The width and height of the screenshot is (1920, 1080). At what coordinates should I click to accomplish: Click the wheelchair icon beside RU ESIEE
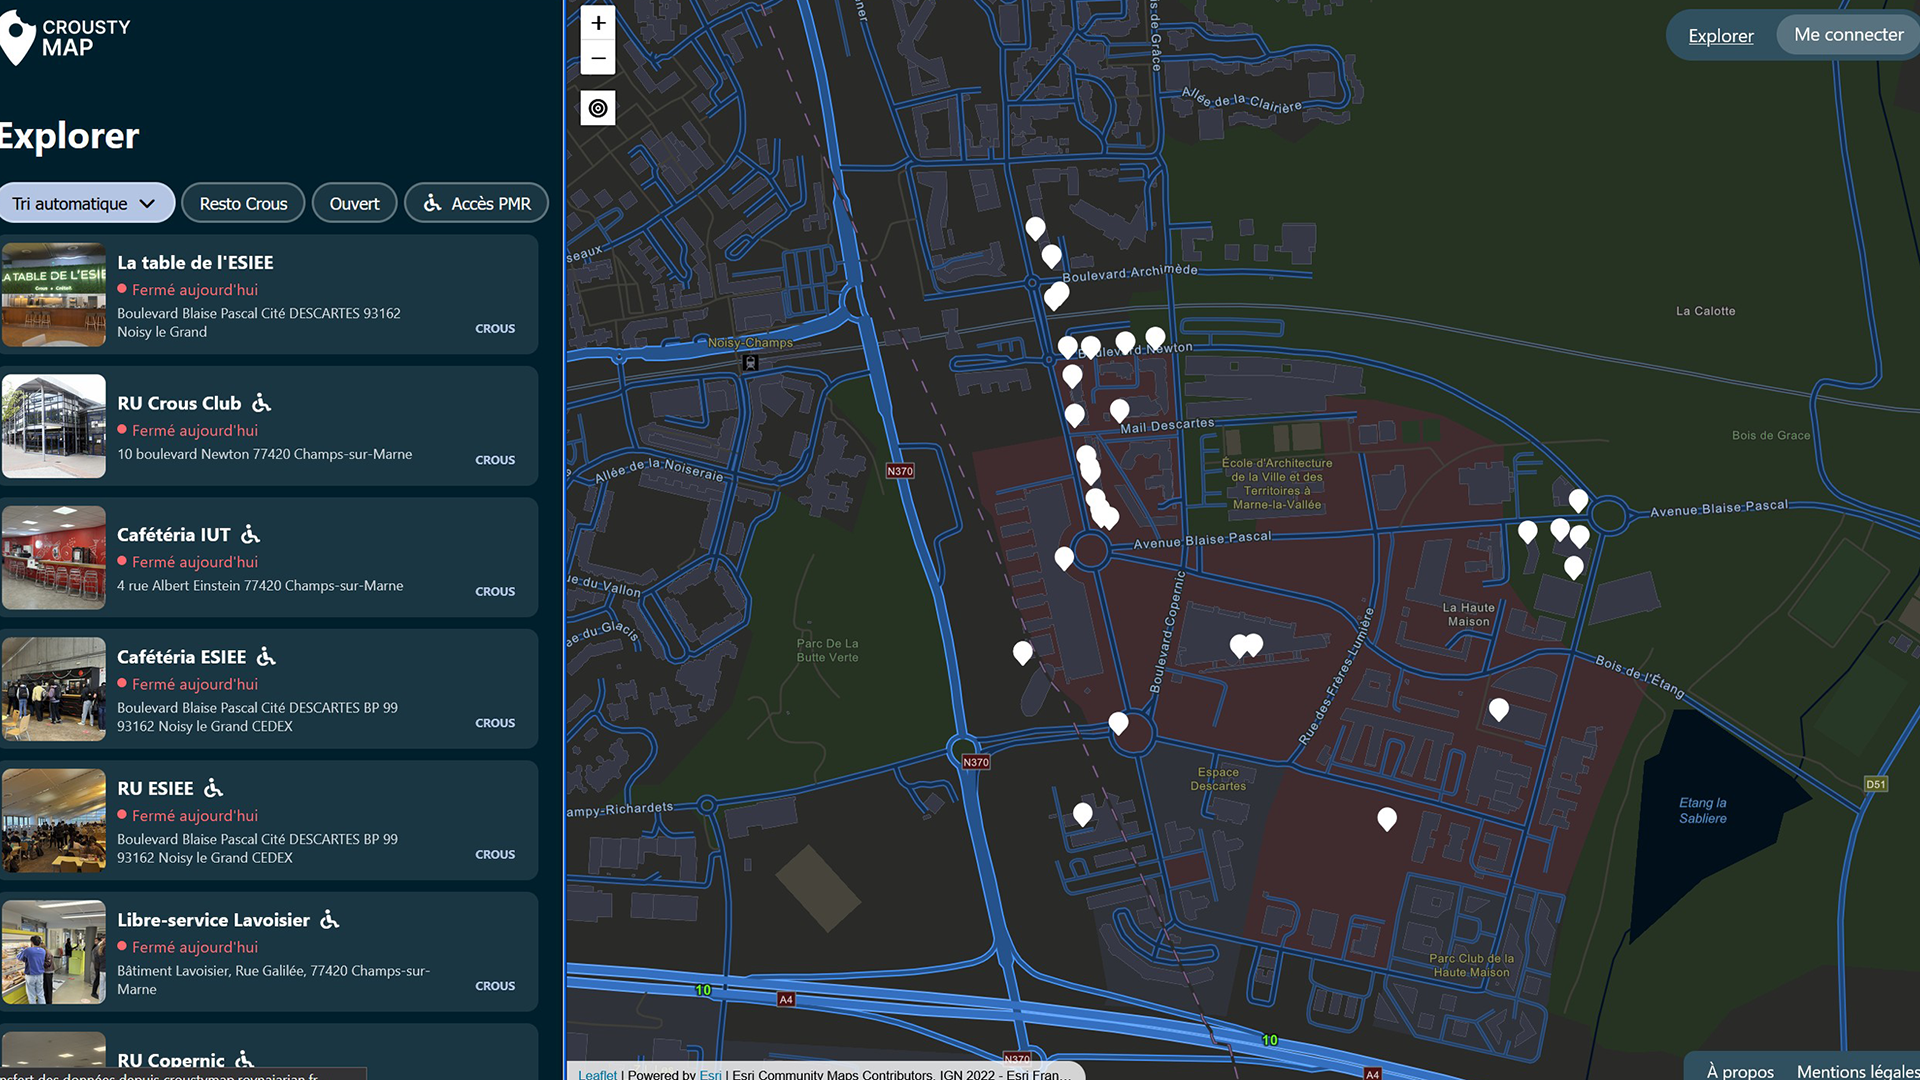[x=214, y=788]
